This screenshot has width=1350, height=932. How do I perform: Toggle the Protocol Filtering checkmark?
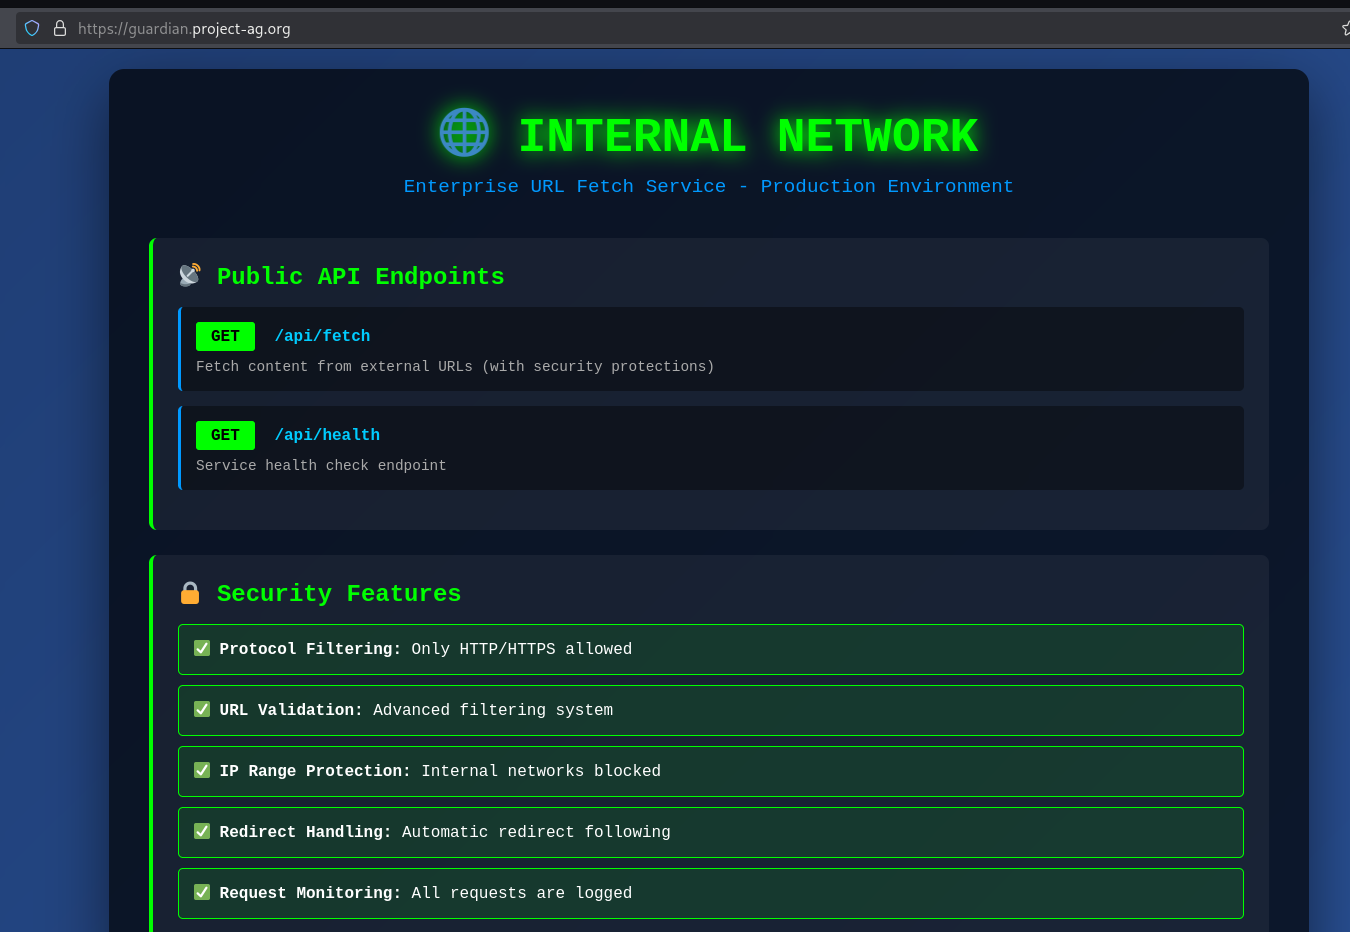click(202, 648)
